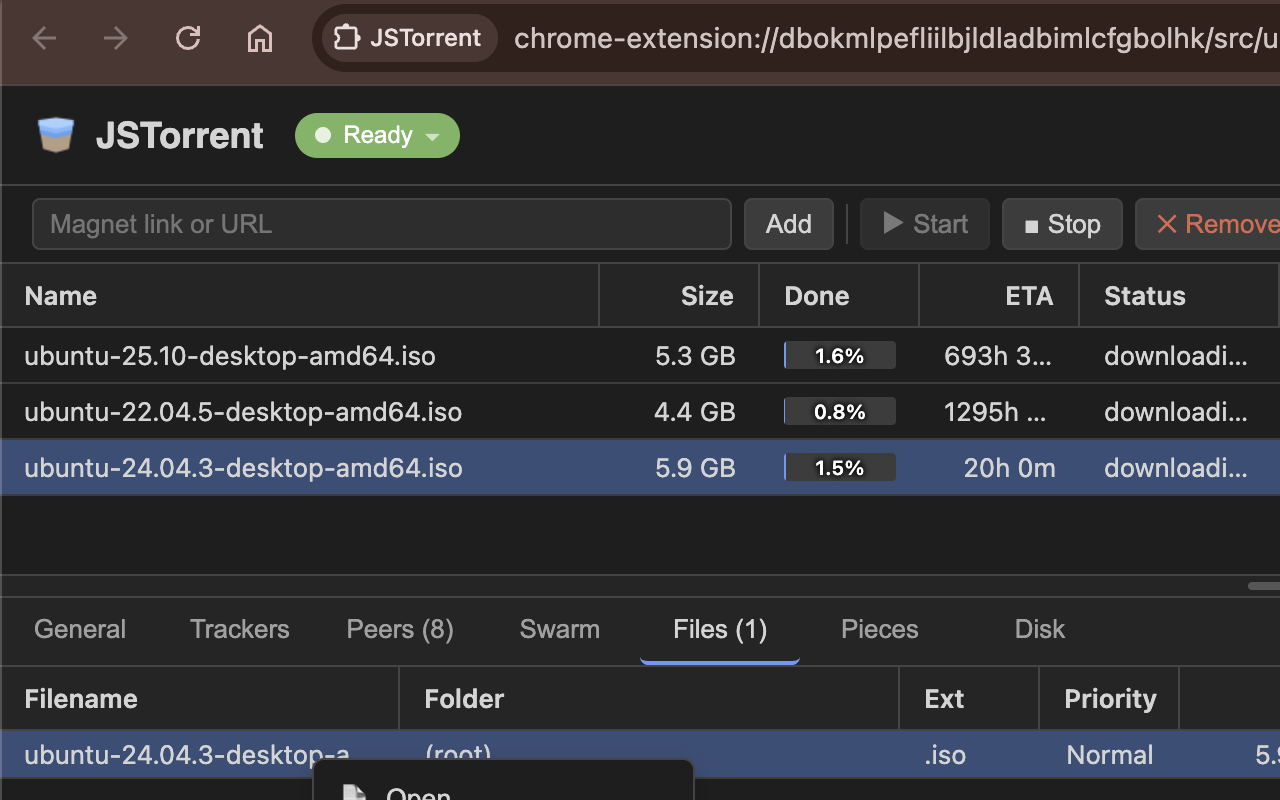1280x800 pixels.
Task: Click the Normal priority cell
Action: pos(1109,755)
